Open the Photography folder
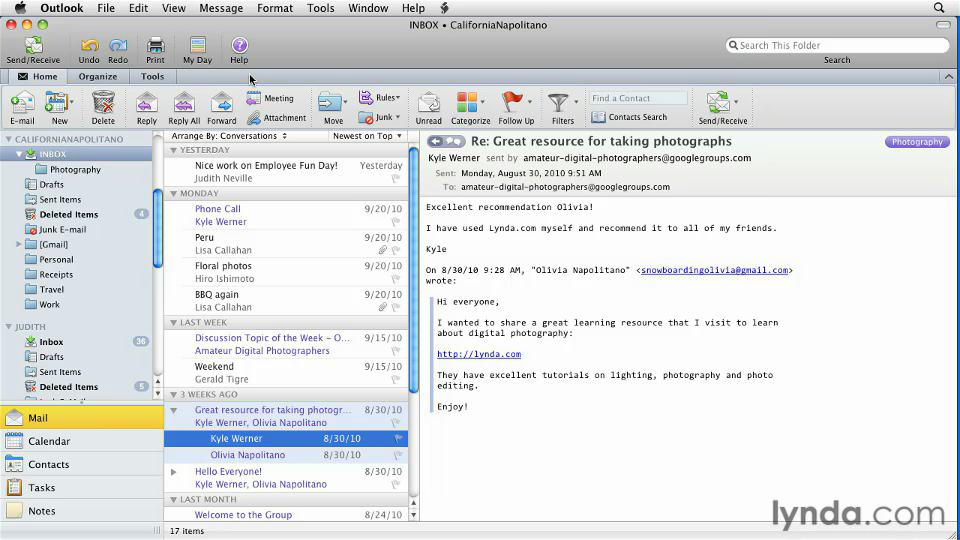 (x=75, y=170)
